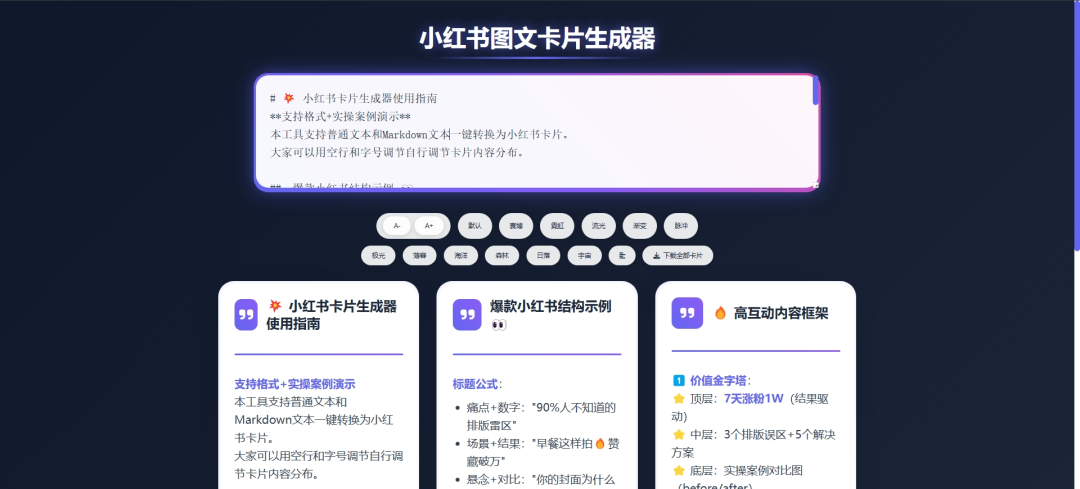Click the quote icon on the 使用指南 card
The image size is (1080, 489).
[x=246, y=315]
